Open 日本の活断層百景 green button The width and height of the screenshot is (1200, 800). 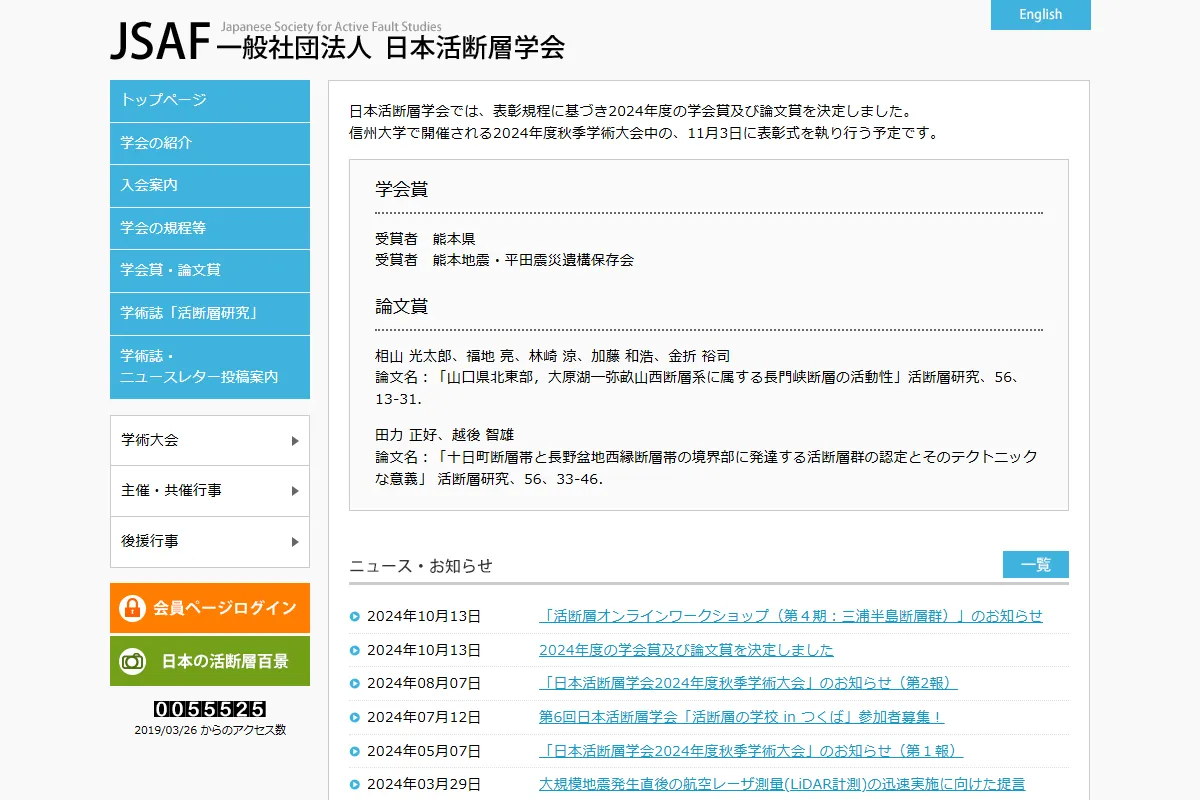210,661
